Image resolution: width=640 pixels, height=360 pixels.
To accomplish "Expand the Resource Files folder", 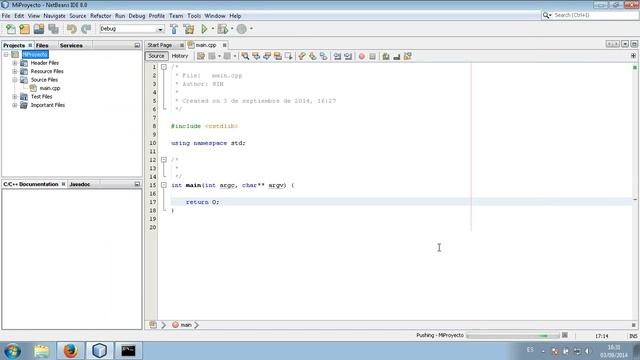I will click(15, 71).
